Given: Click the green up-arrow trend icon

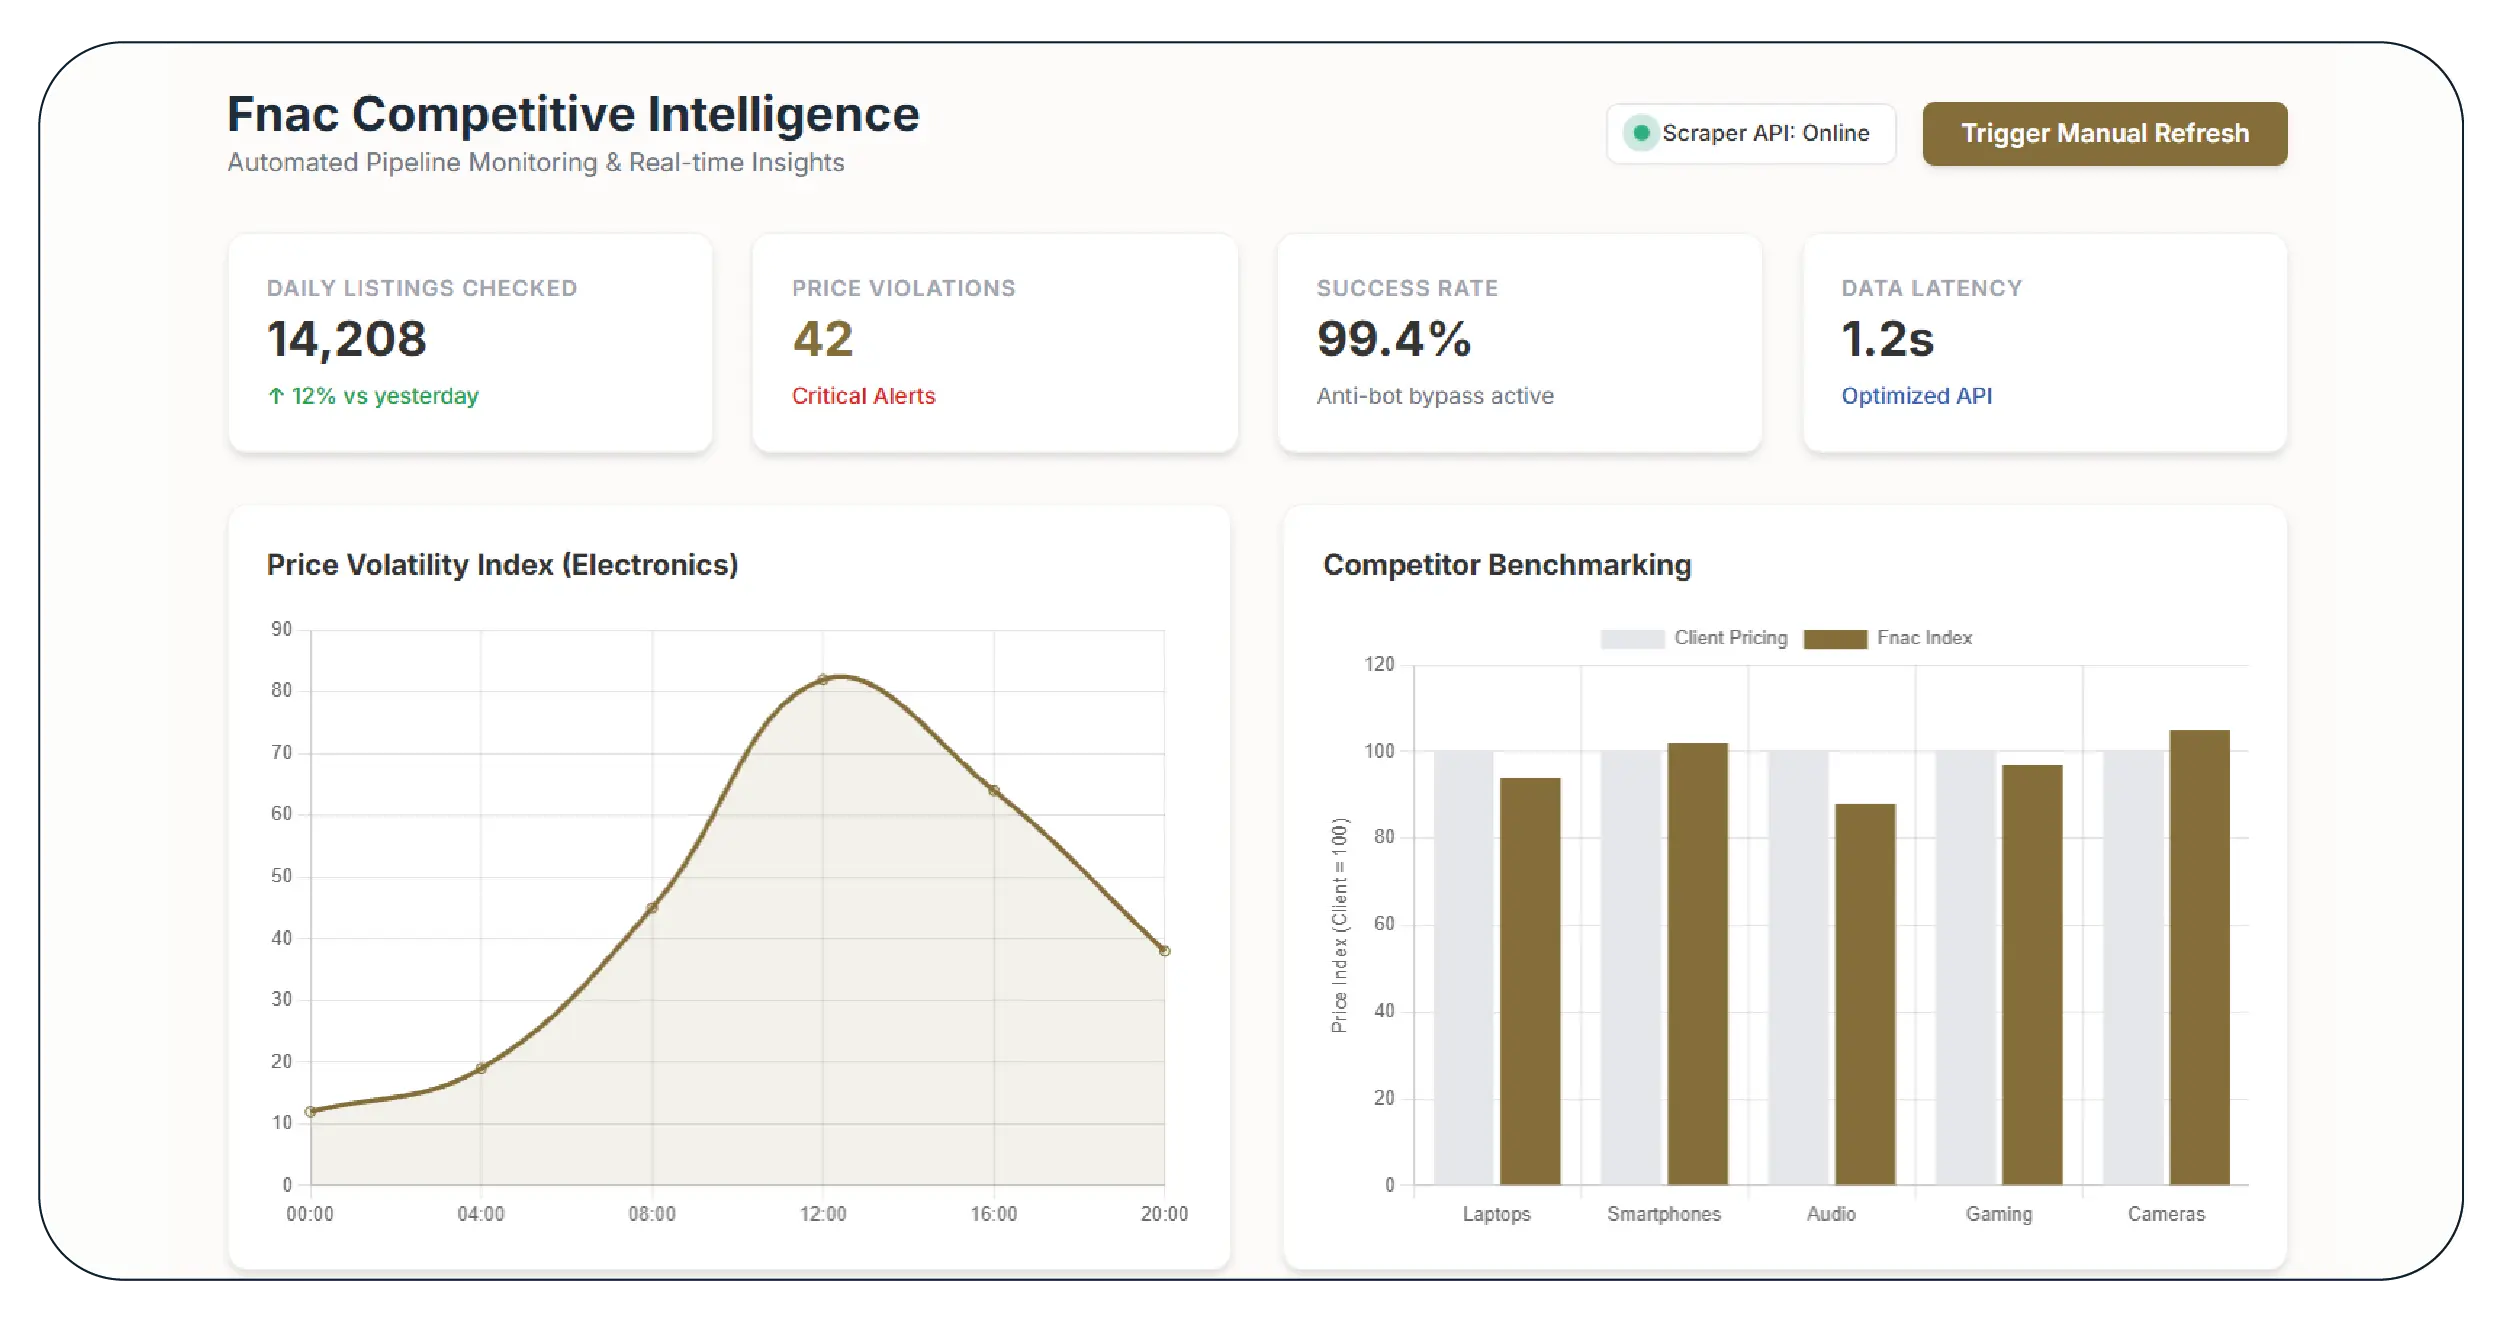Looking at the screenshot, I should pyautogui.click(x=276, y=396).
